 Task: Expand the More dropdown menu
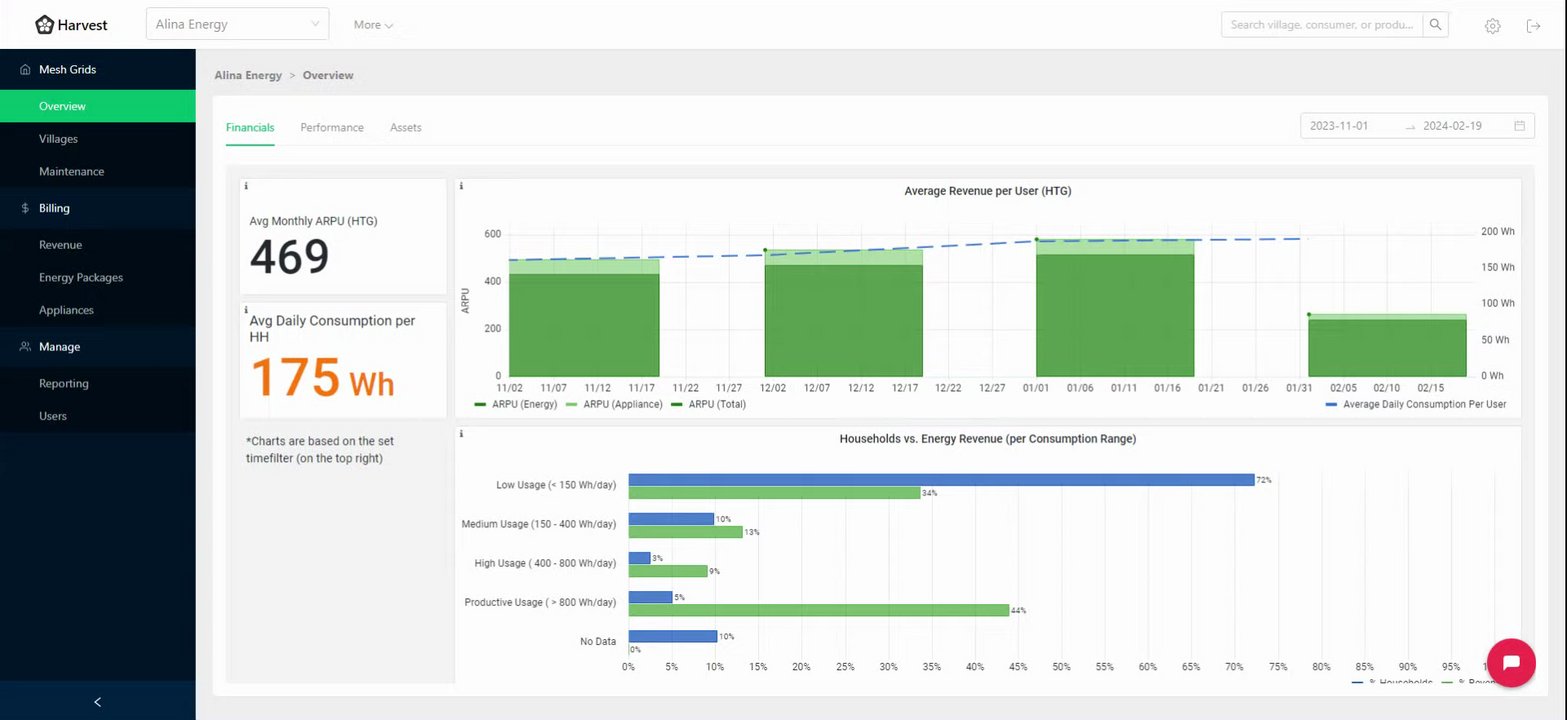(x=373, y=25)
